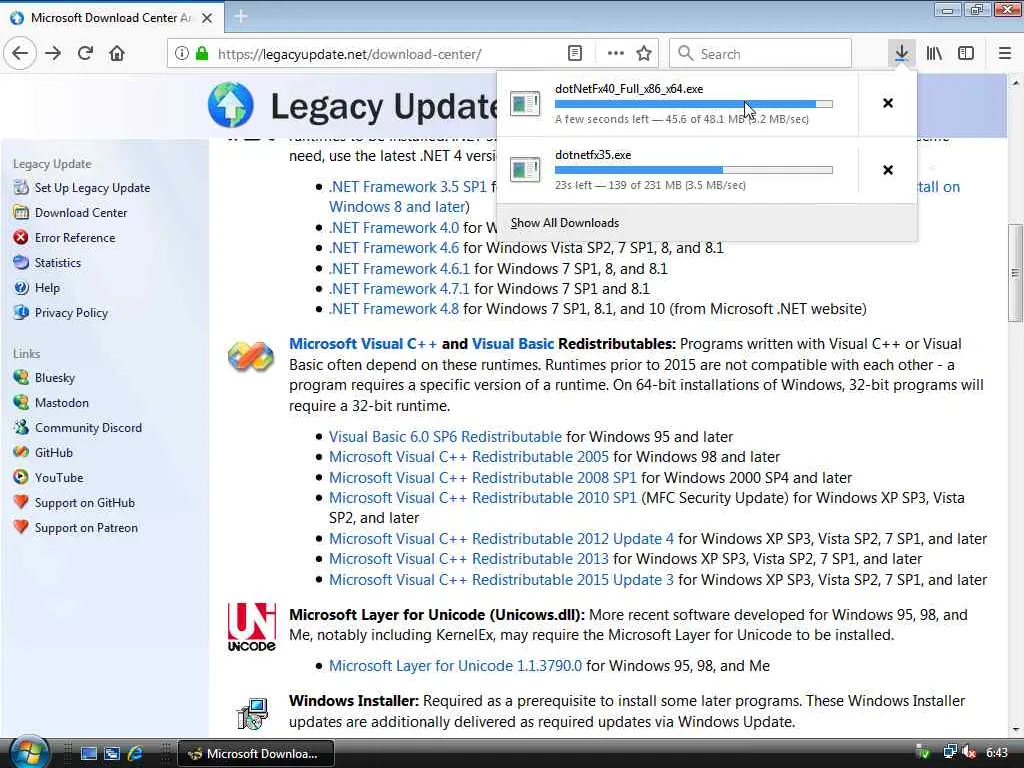Open a new tab with plus button

pos(240,17)
